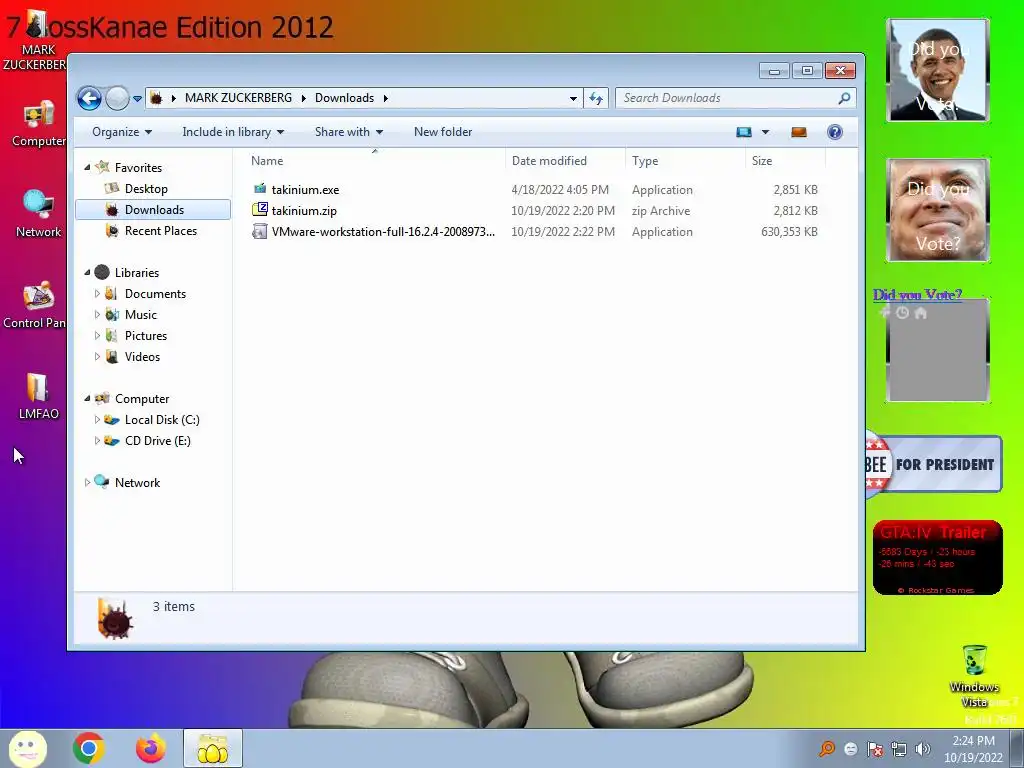Click the search magnifier icon
The width and height of the screenshot is (1024, 768).
[844, 98]
